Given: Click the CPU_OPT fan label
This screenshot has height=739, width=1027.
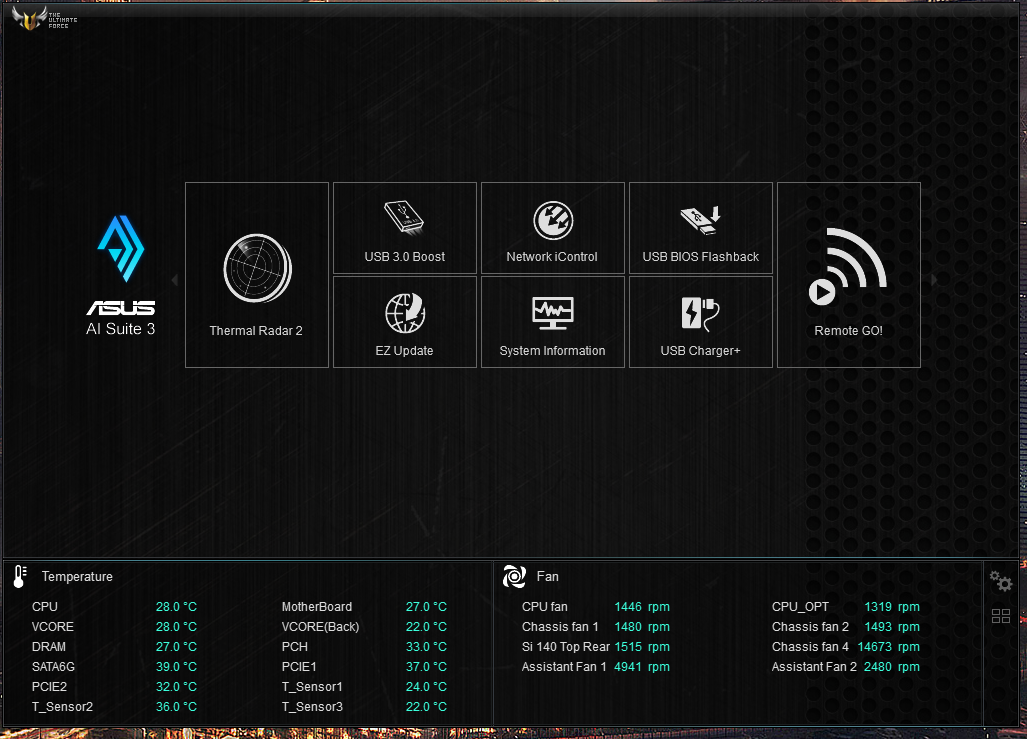Looking at the screenshot, I should click(800, 607).
